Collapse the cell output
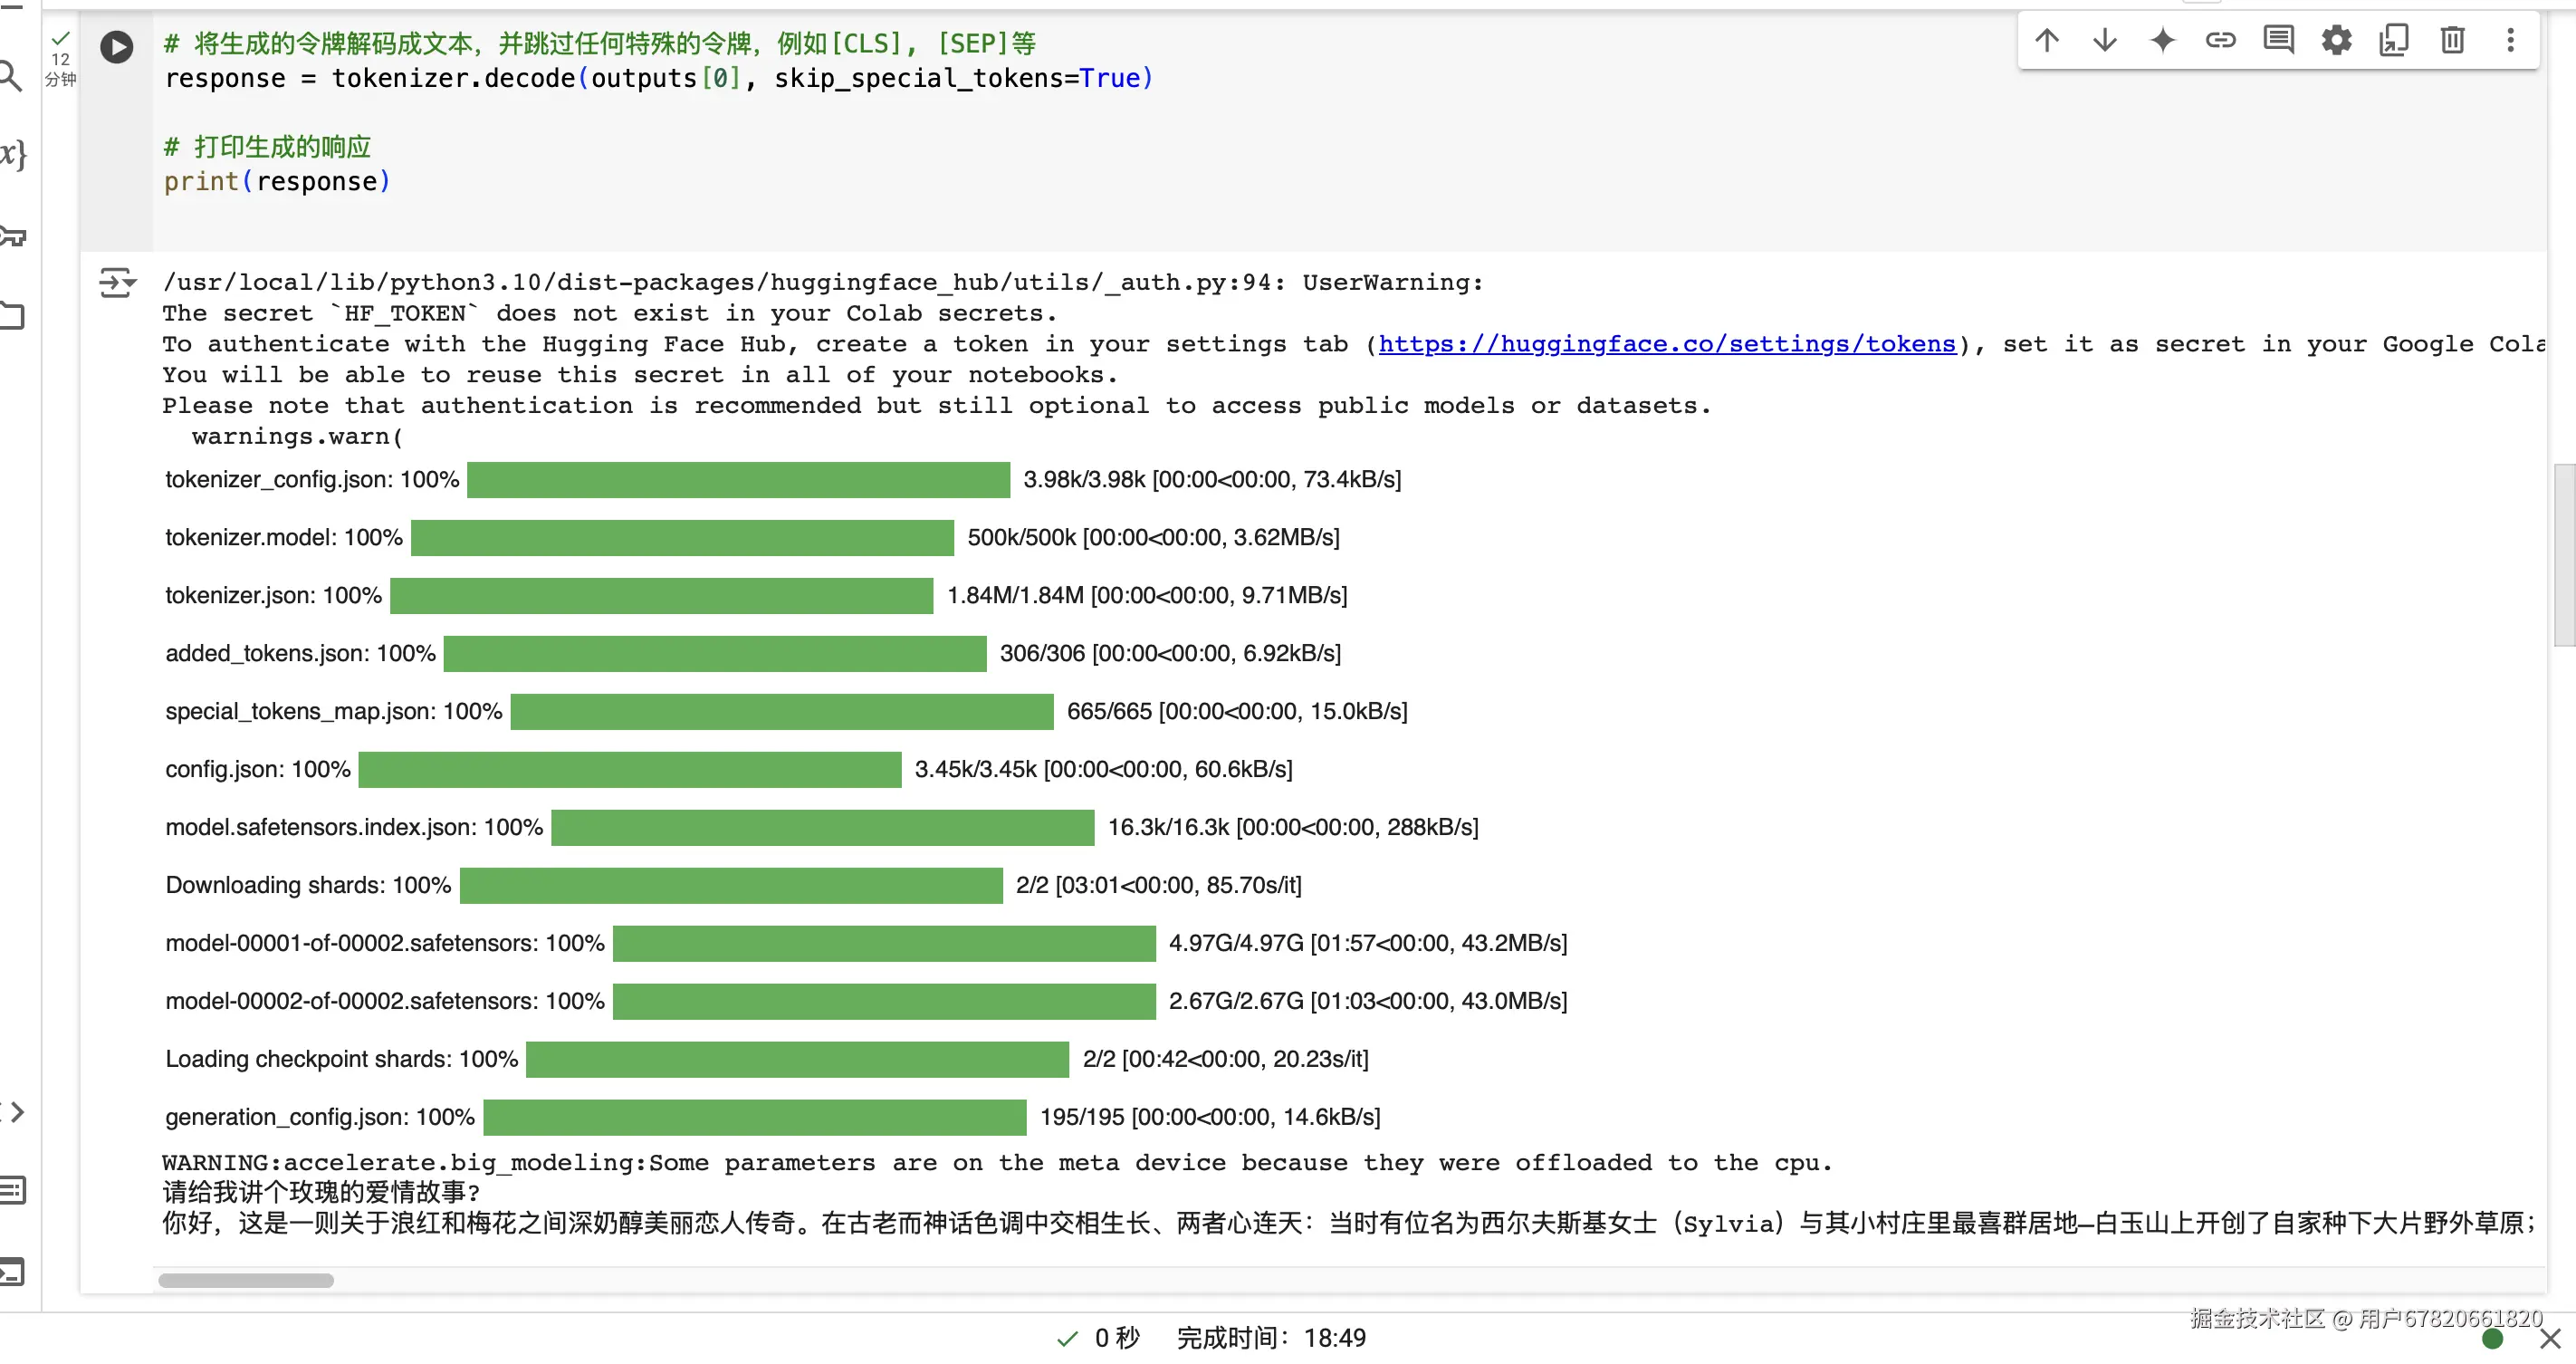 tap(117, 283)
